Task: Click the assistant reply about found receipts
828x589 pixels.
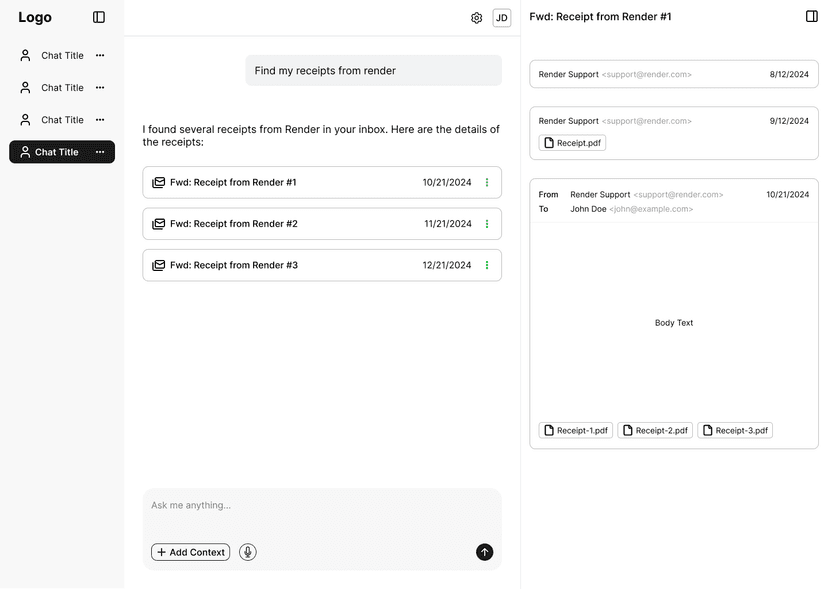Action: 321,136
